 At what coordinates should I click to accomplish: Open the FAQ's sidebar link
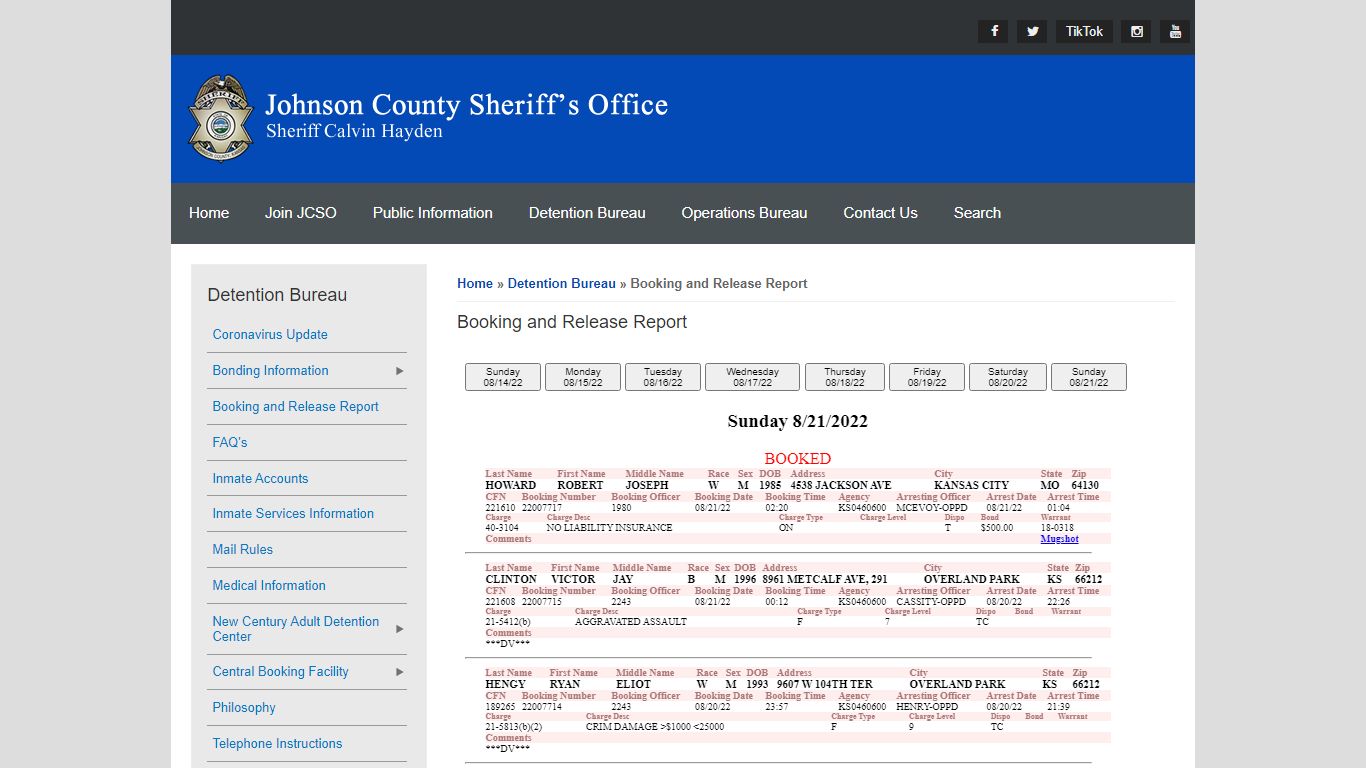click(x=230, y=442)
